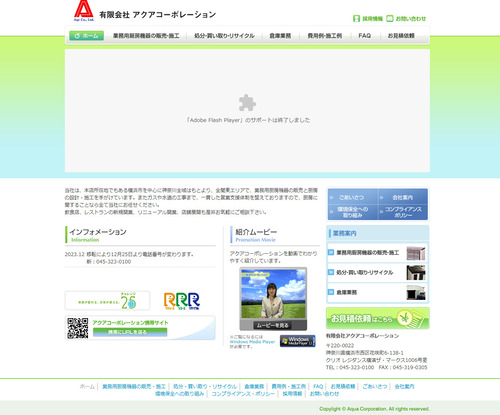Click the red Aqua Corporation logo
The width and height of the screenshot is (500, 415).
[x=84, y=11]
